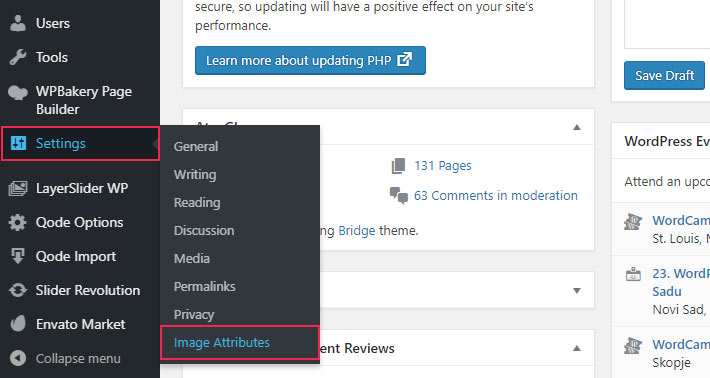Open WordCamp Skopje event link
Viewport: 710px width, 378px height.
[681, 345]
